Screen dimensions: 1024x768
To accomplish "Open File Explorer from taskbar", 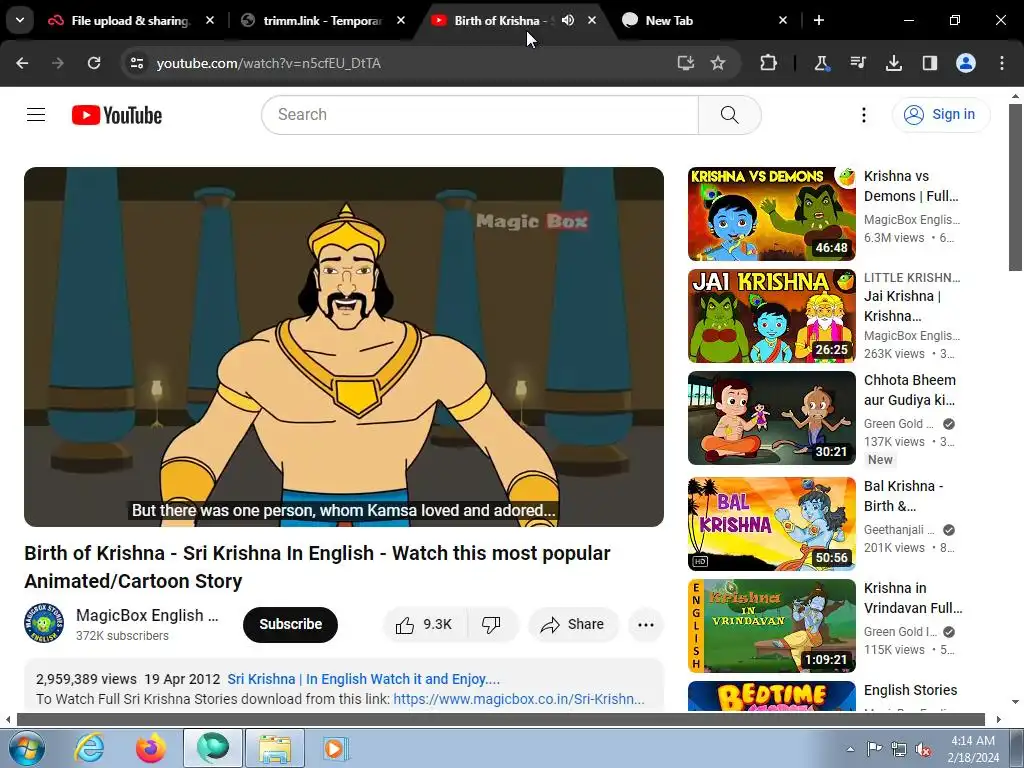I will [274, 748].
